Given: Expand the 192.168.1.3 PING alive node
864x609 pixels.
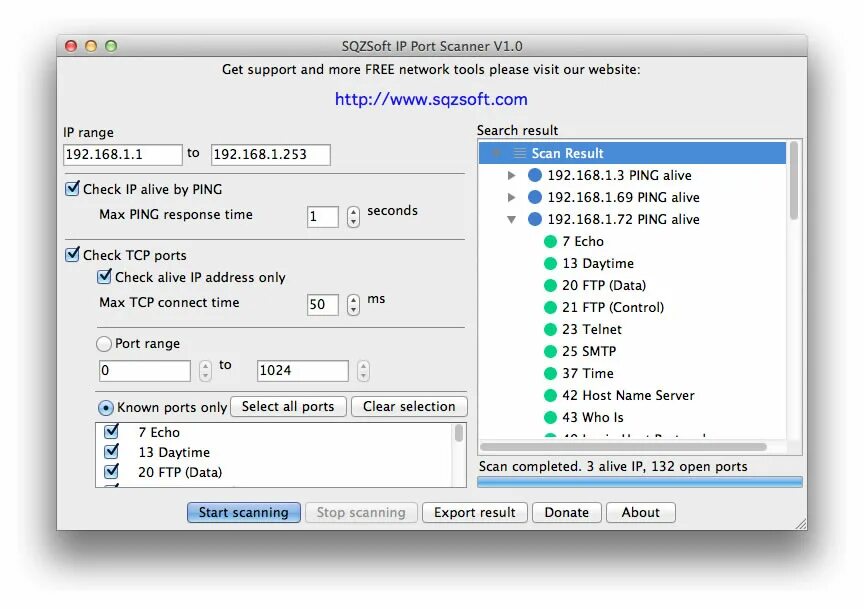Looking at the screenshot, I should pos(511,175).
